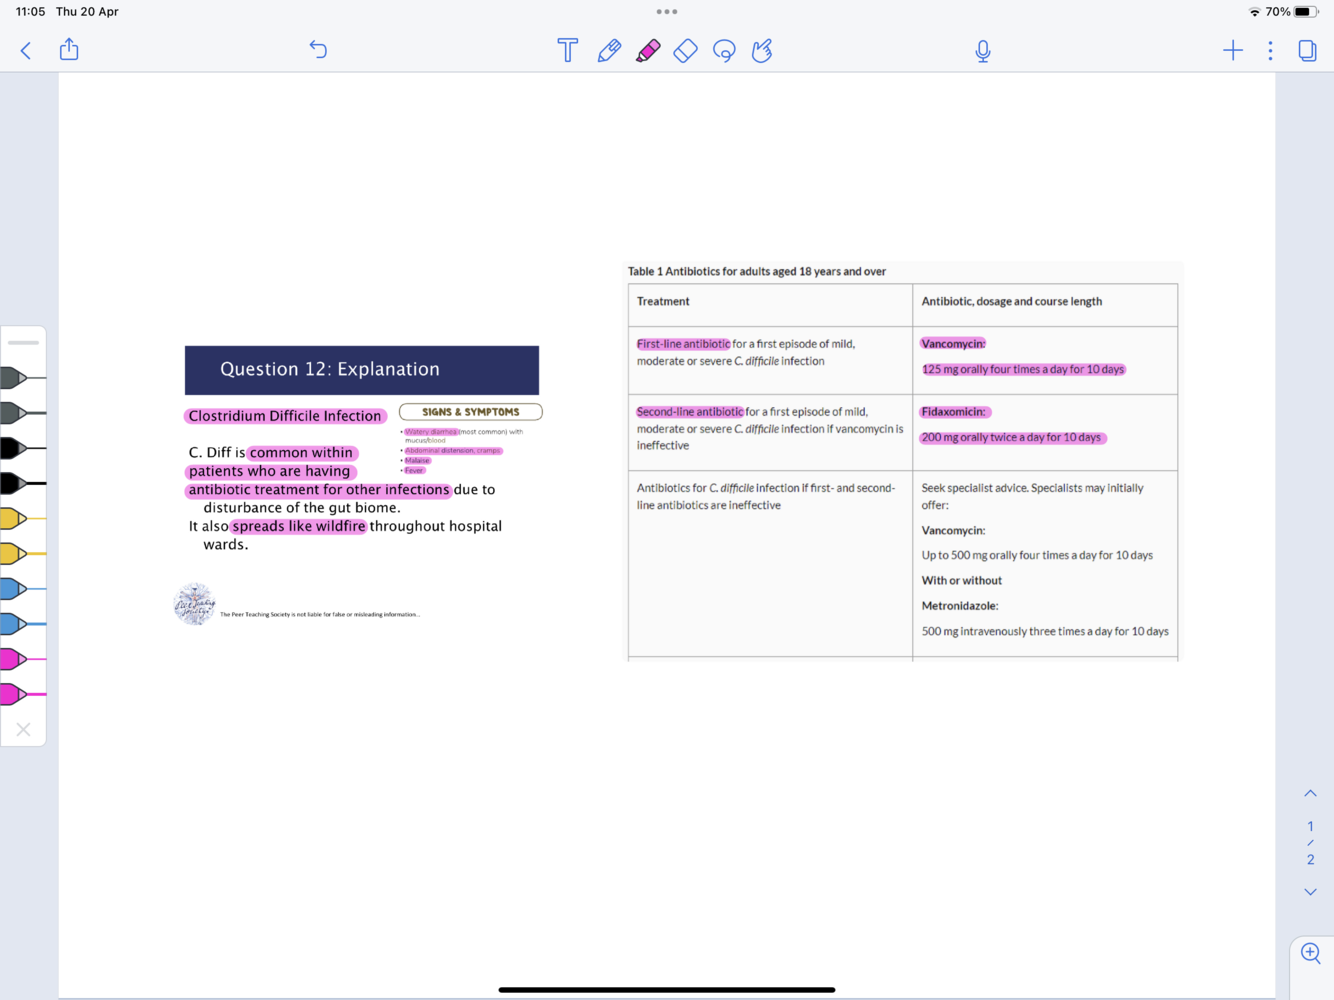This screenshot has width=1334, height=1000.
Task: Tap the 'Treatment' table column header
Action: coord(663,301)
